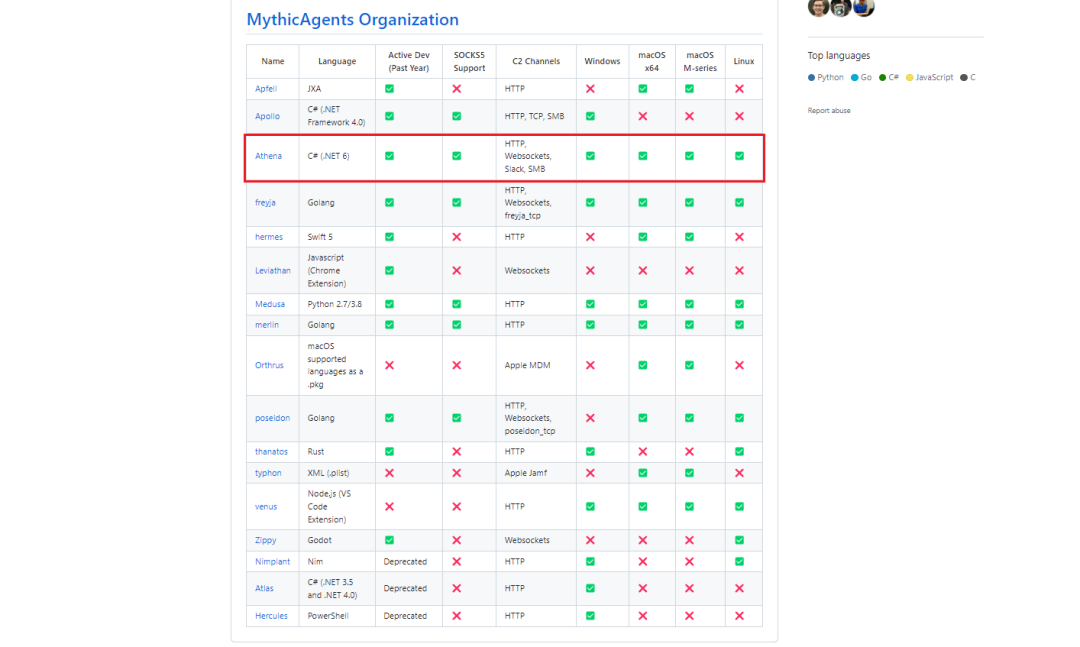This screenshot has width=1080, height=647.
Task: Open the typhon agent link
Action: (x=268, y=473)
